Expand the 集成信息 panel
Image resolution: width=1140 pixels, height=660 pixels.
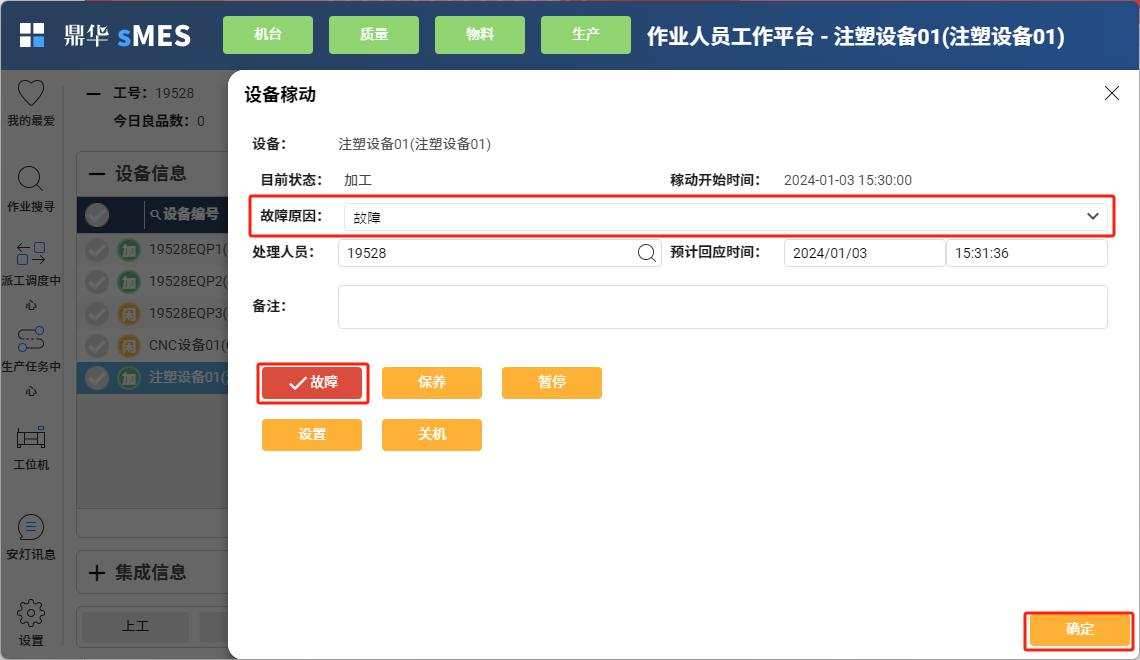coord(96,573)
